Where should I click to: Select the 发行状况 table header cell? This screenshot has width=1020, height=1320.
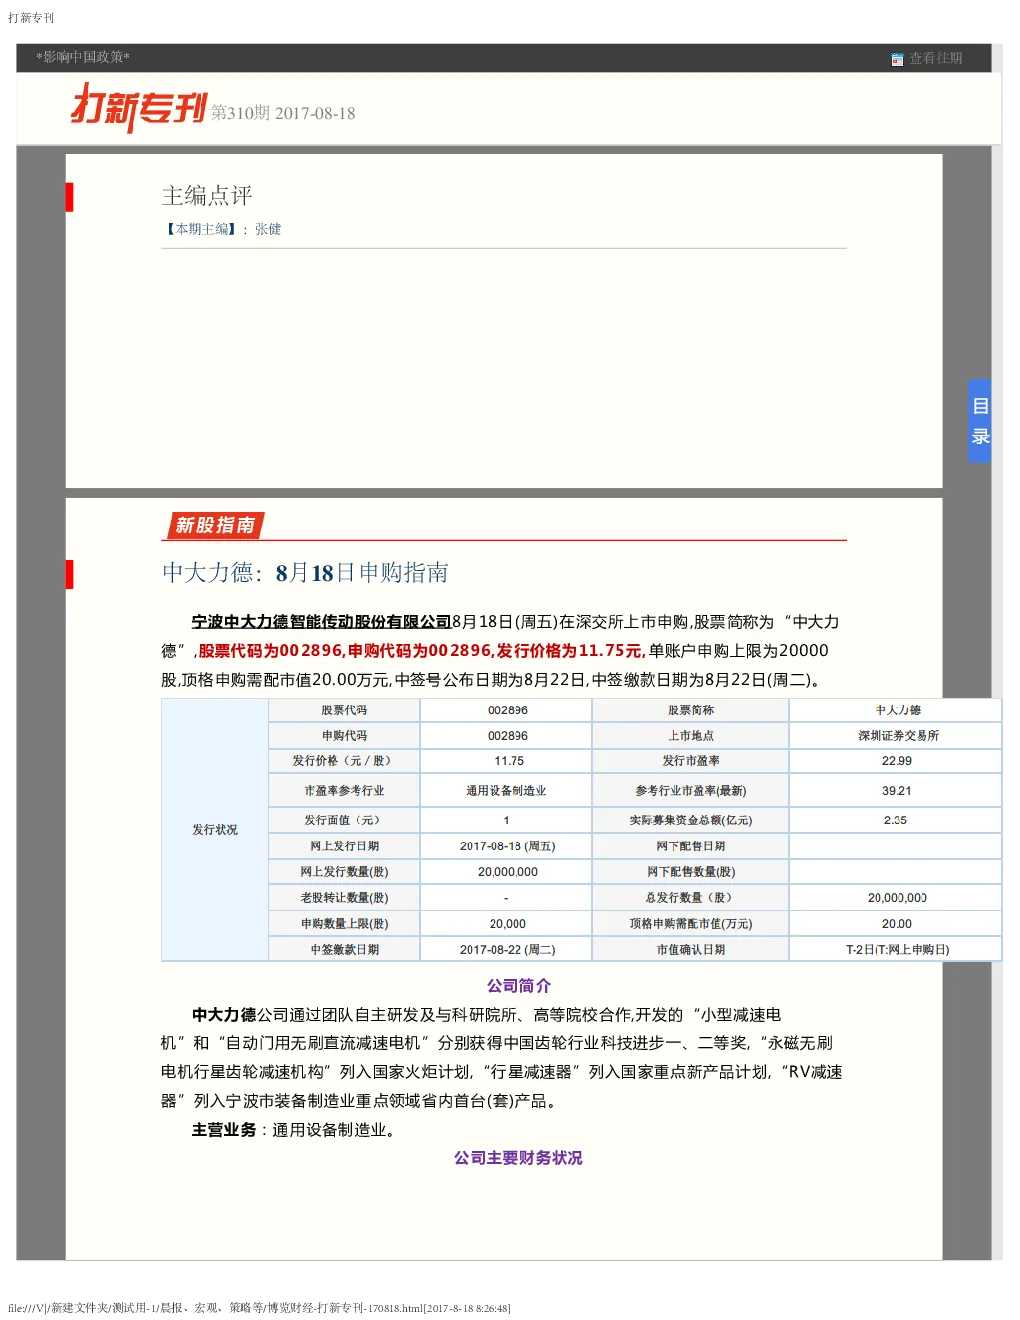point(215,830)
